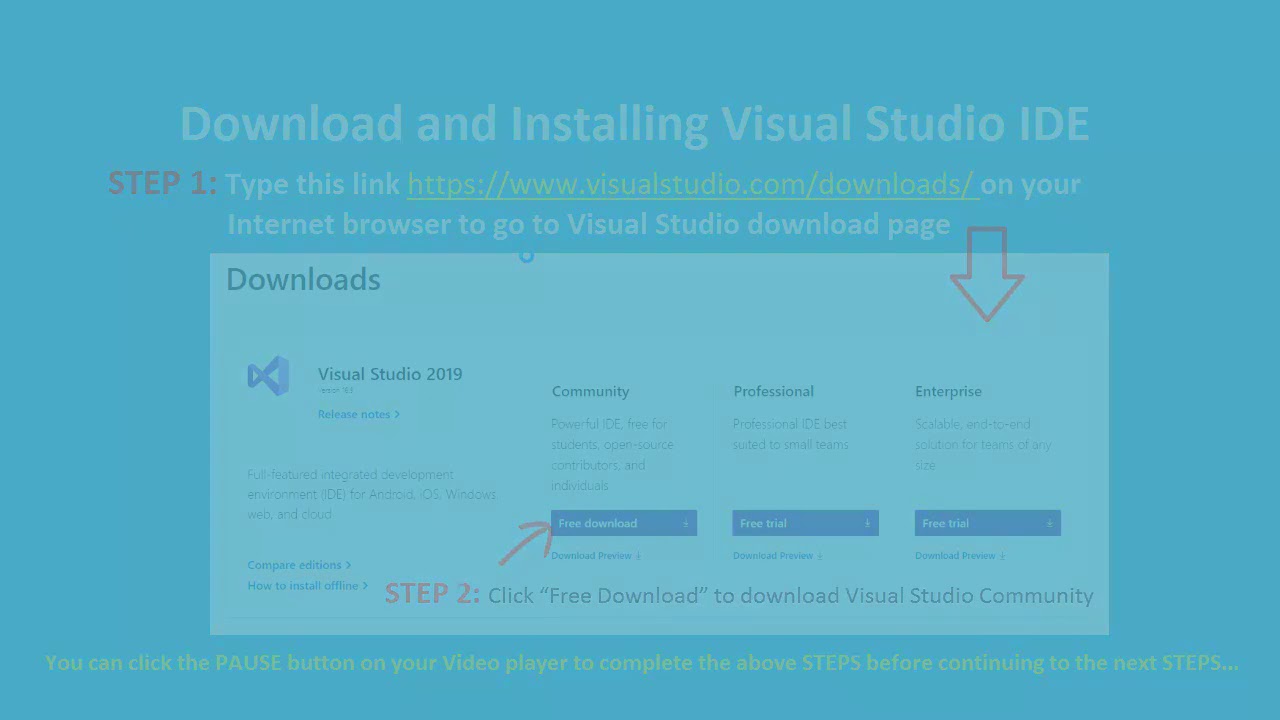The image size is (1280, 720).
Task: Select the Enterprise edition heading
Action: (949, 391)
